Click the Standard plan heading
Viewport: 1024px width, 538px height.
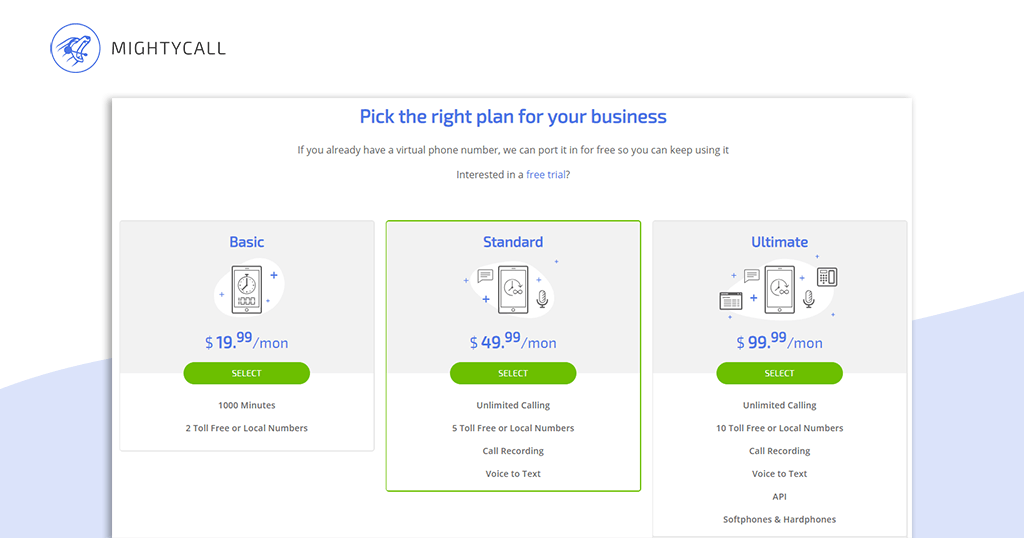513,242
